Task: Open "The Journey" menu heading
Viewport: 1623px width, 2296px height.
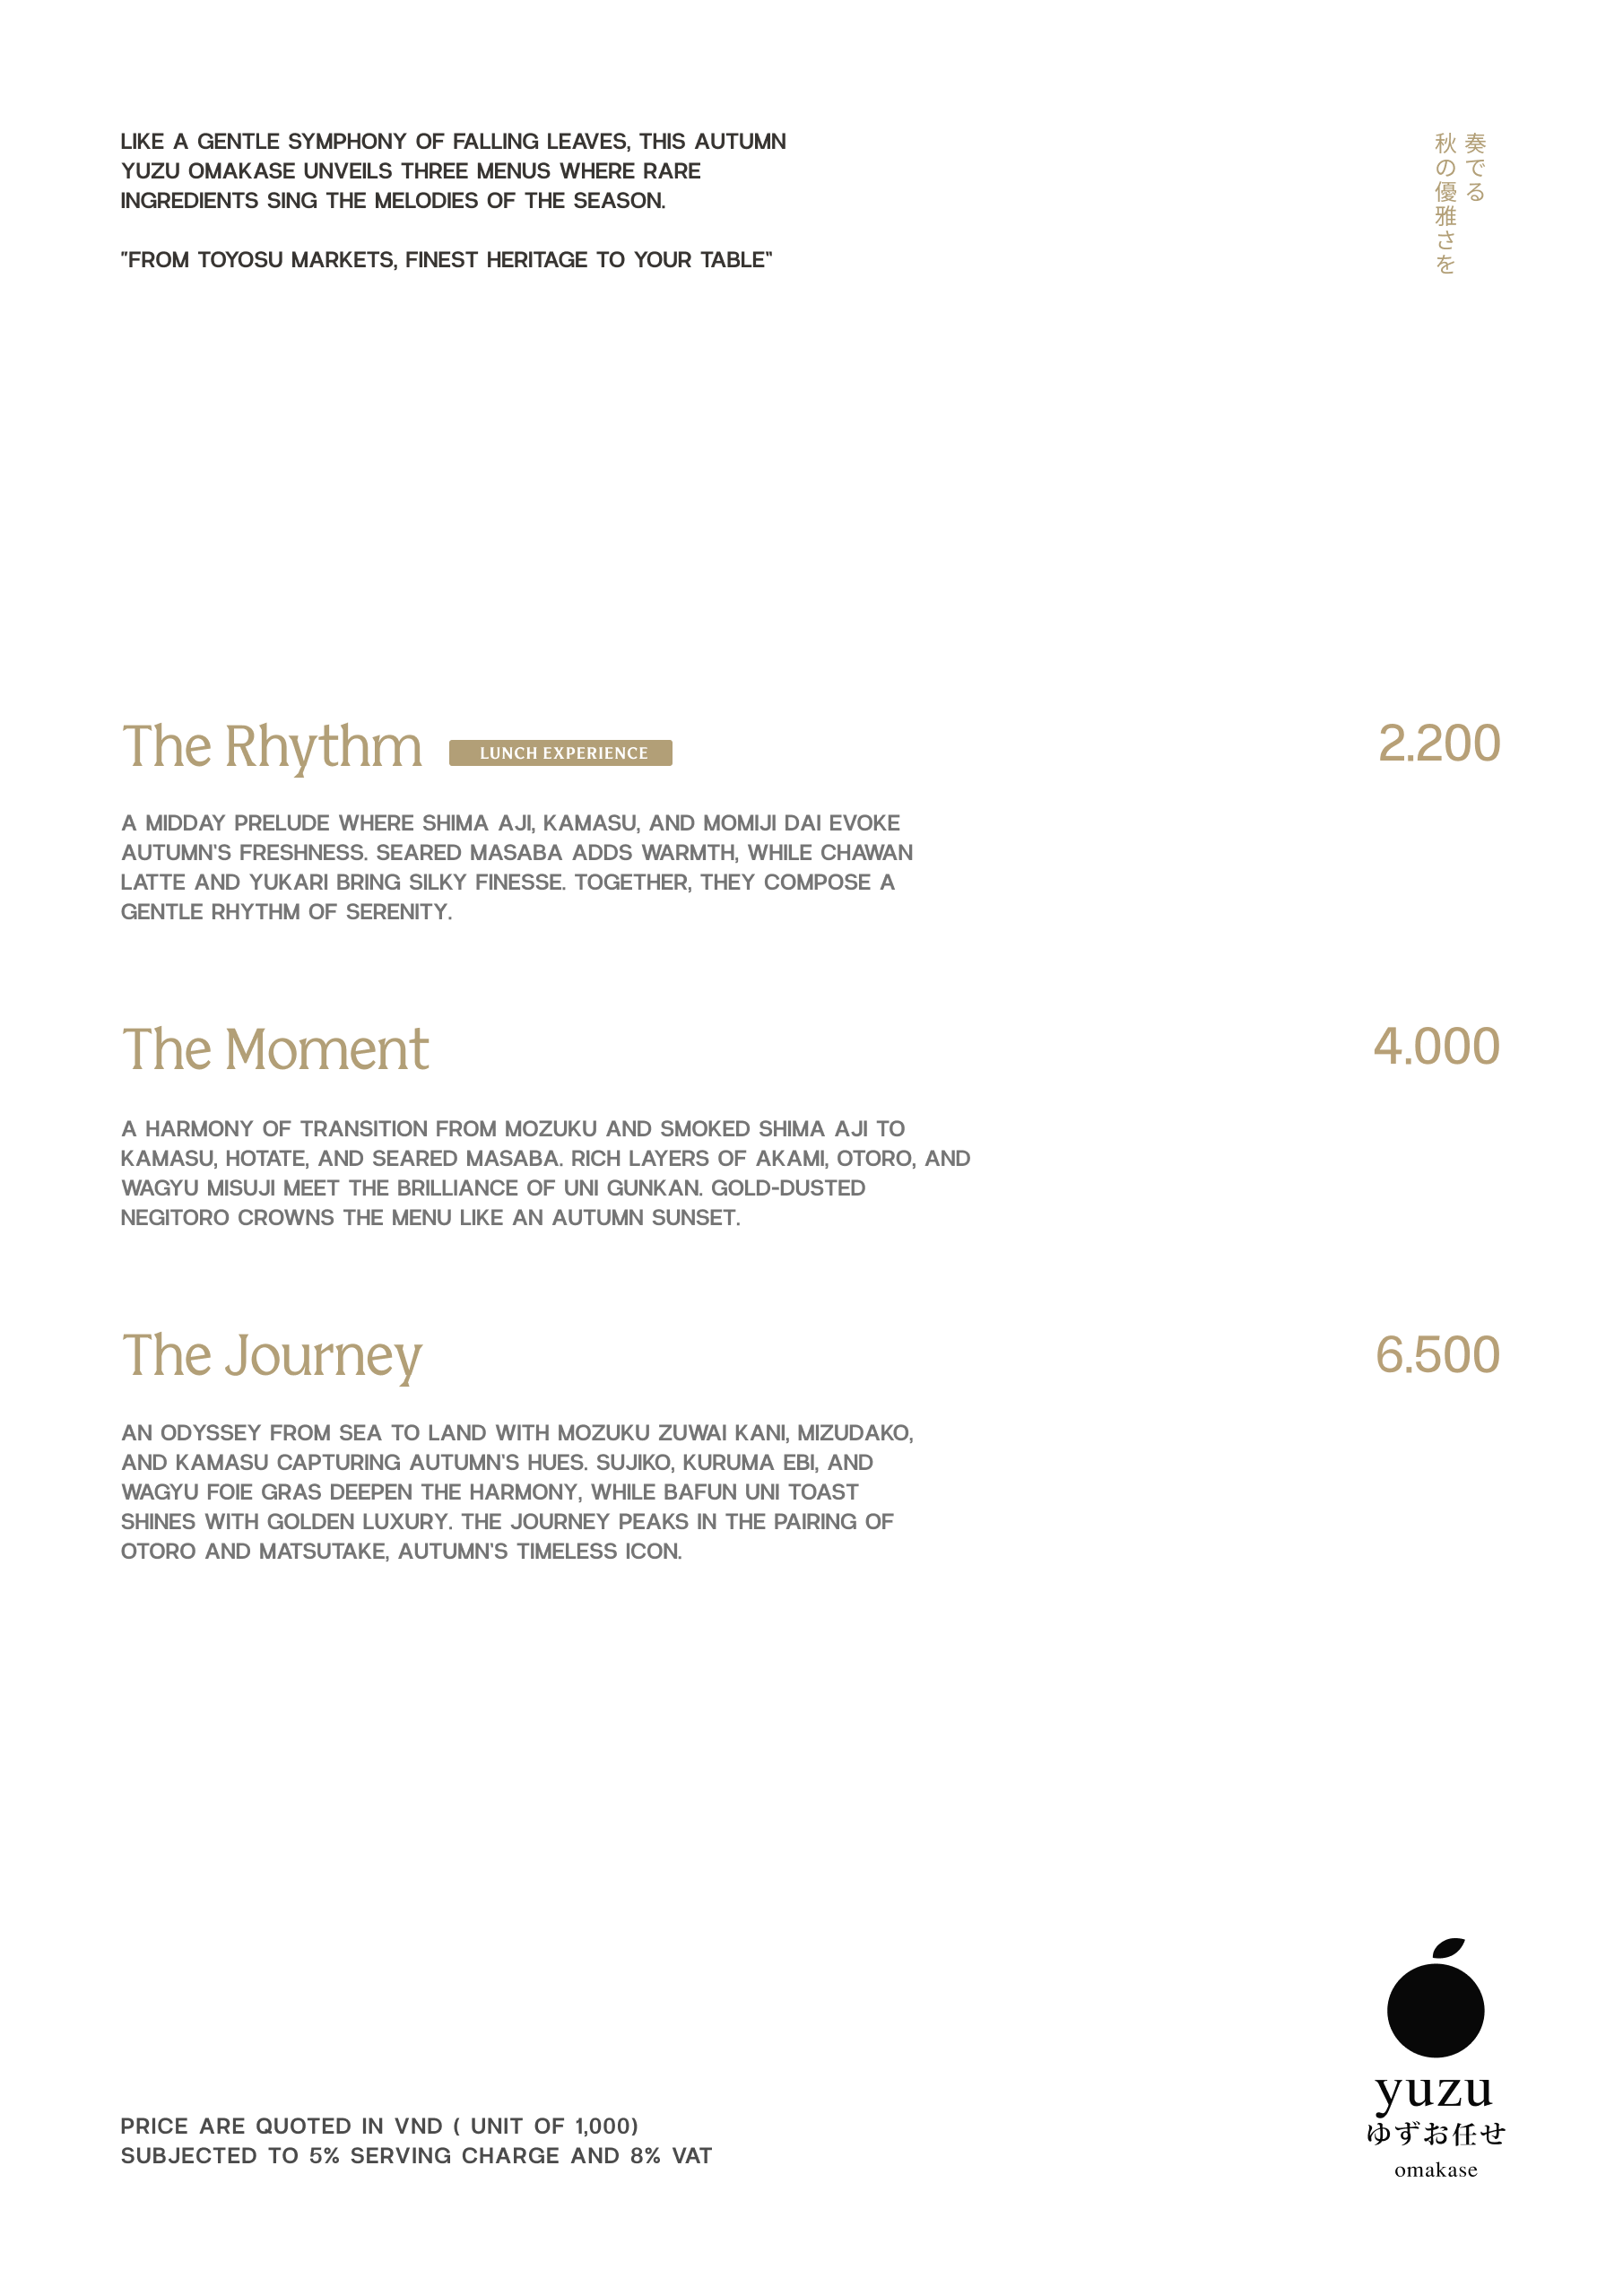Action: coord(272,1356)
